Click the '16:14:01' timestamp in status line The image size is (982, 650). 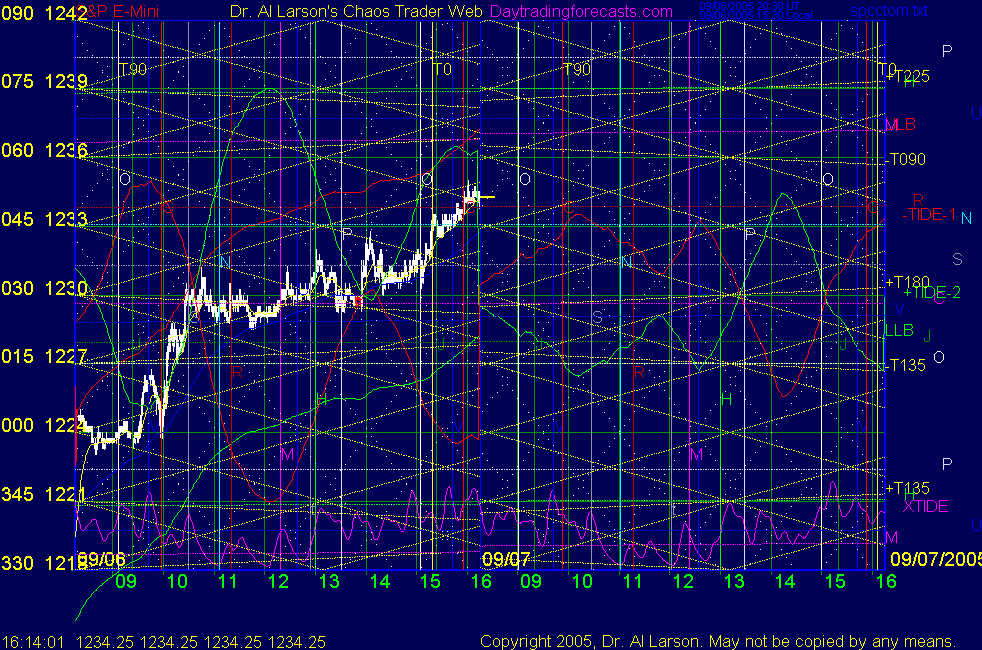33,642
